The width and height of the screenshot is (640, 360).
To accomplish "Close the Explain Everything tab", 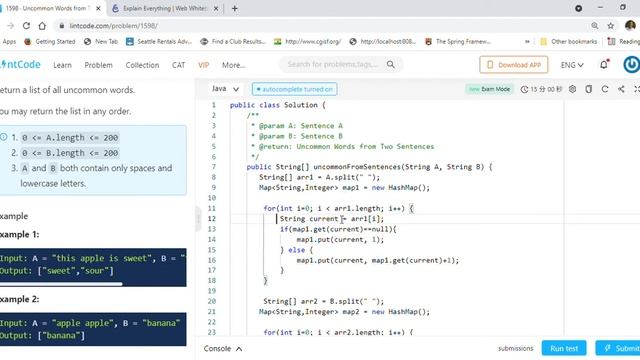I will (x=216, y=8).
